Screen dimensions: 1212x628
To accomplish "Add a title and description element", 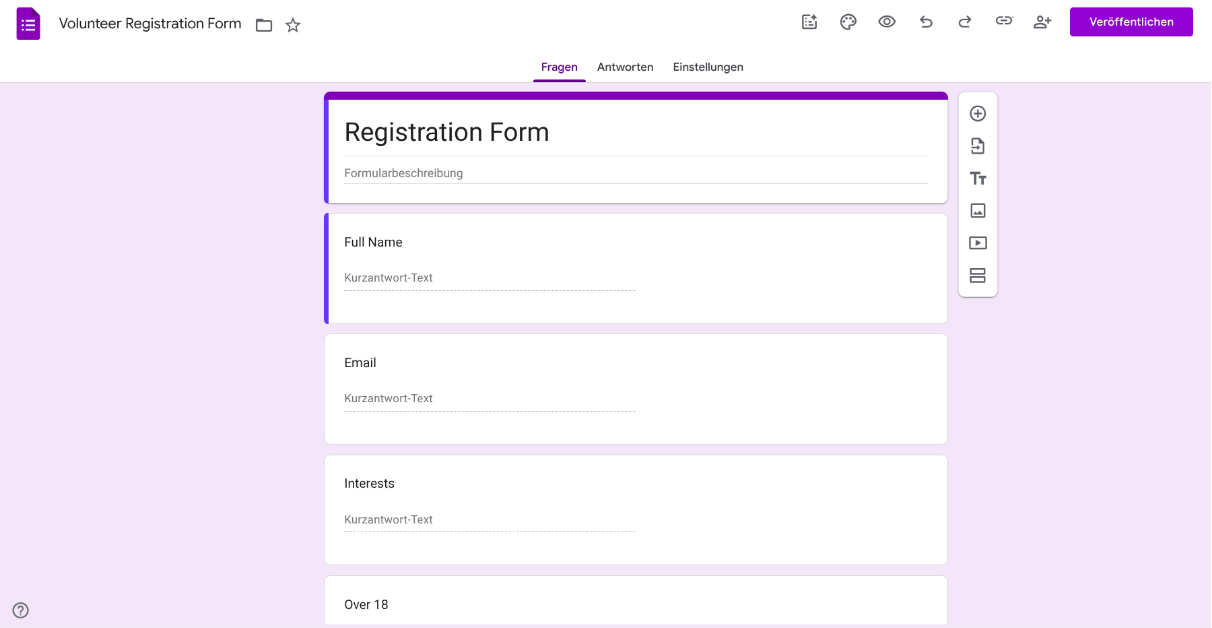I will pyautogui.click(x=977, y=178).
